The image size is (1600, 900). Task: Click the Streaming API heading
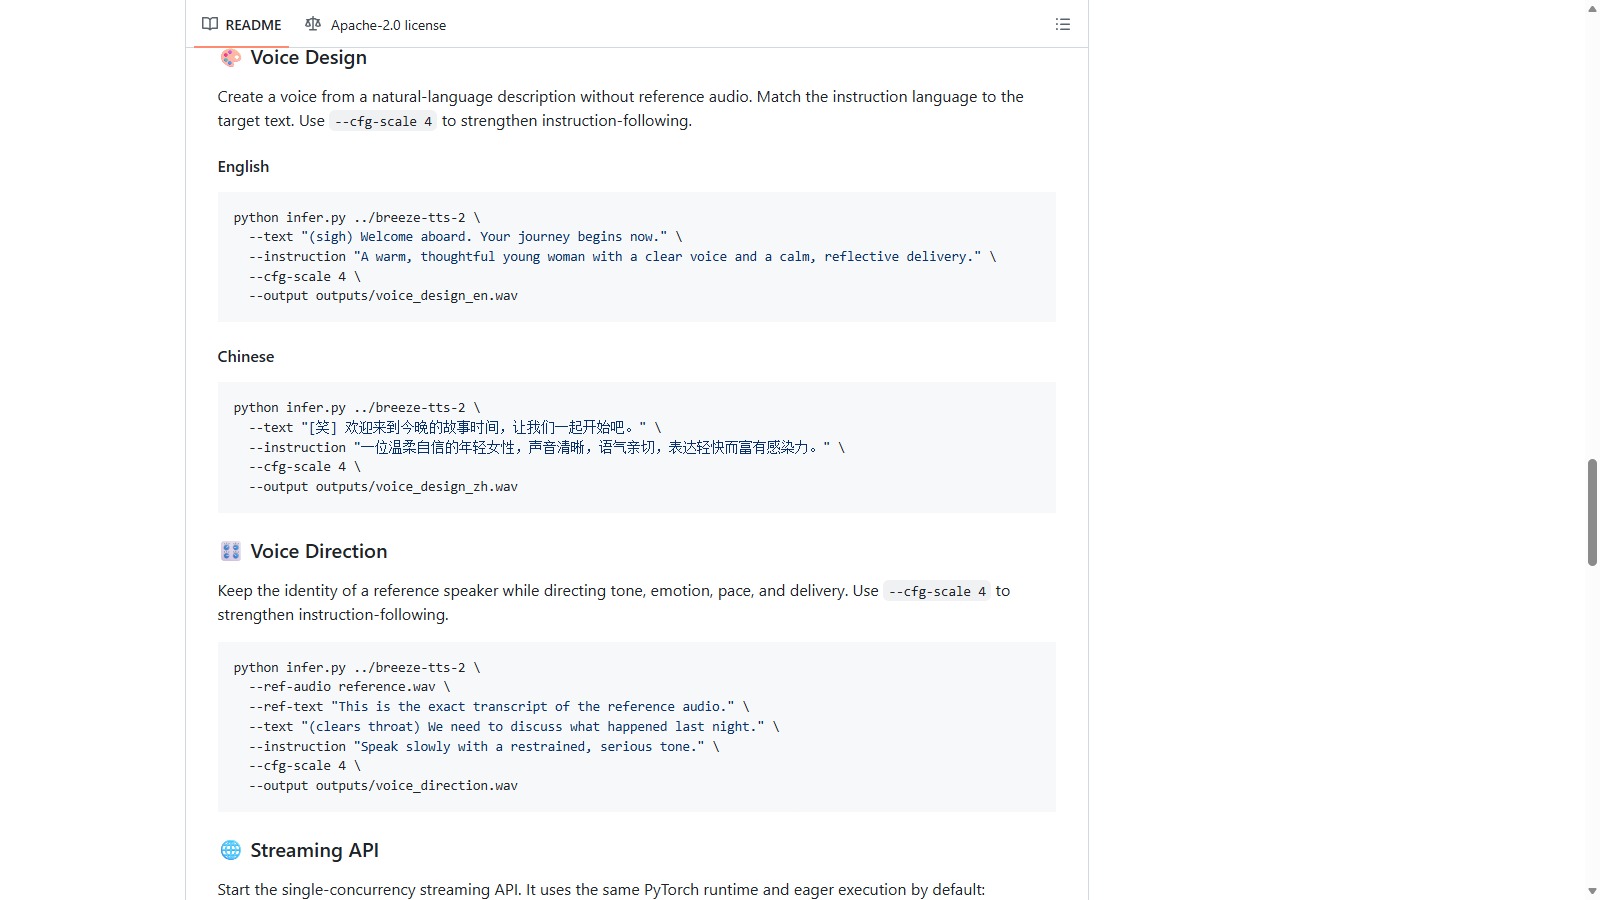point(314,850)
